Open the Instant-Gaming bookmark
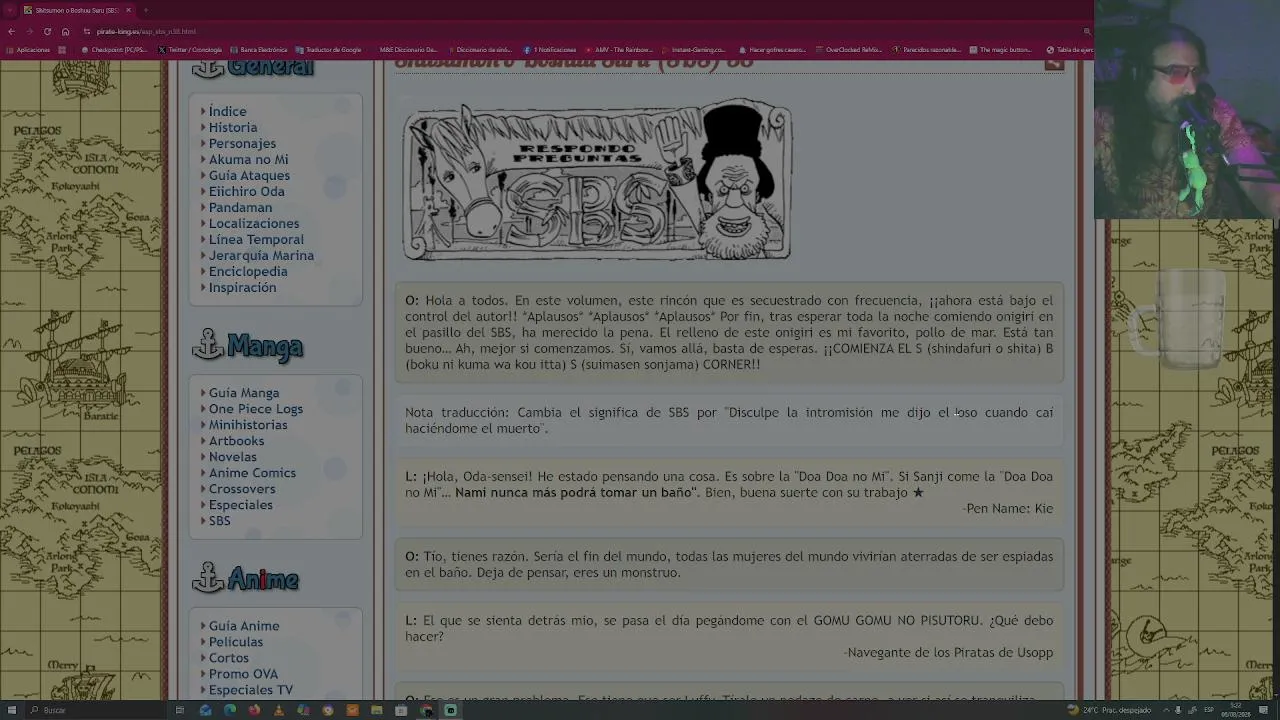 (x=695, y=50)
